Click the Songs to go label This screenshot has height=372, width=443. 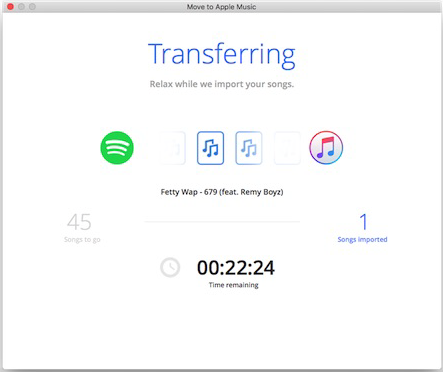click(82, 240)
